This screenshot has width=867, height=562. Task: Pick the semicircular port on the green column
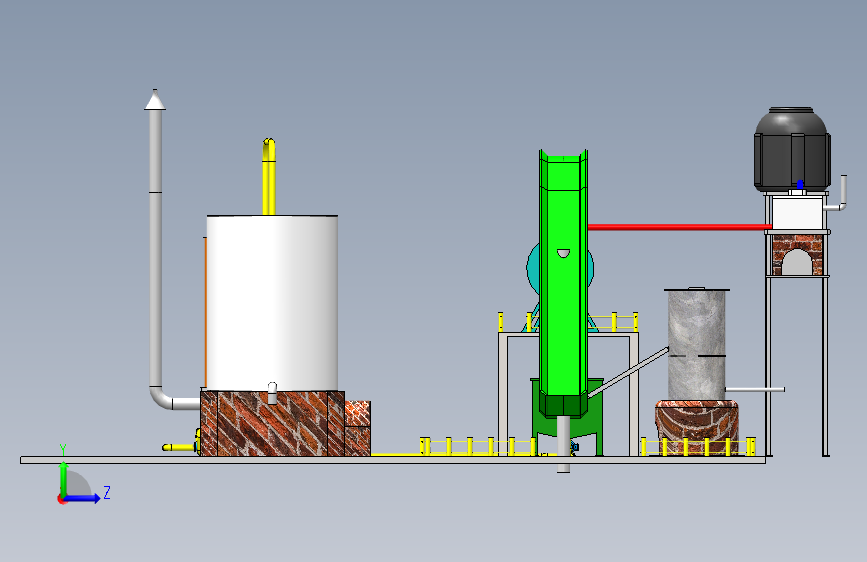click(563, 253)
